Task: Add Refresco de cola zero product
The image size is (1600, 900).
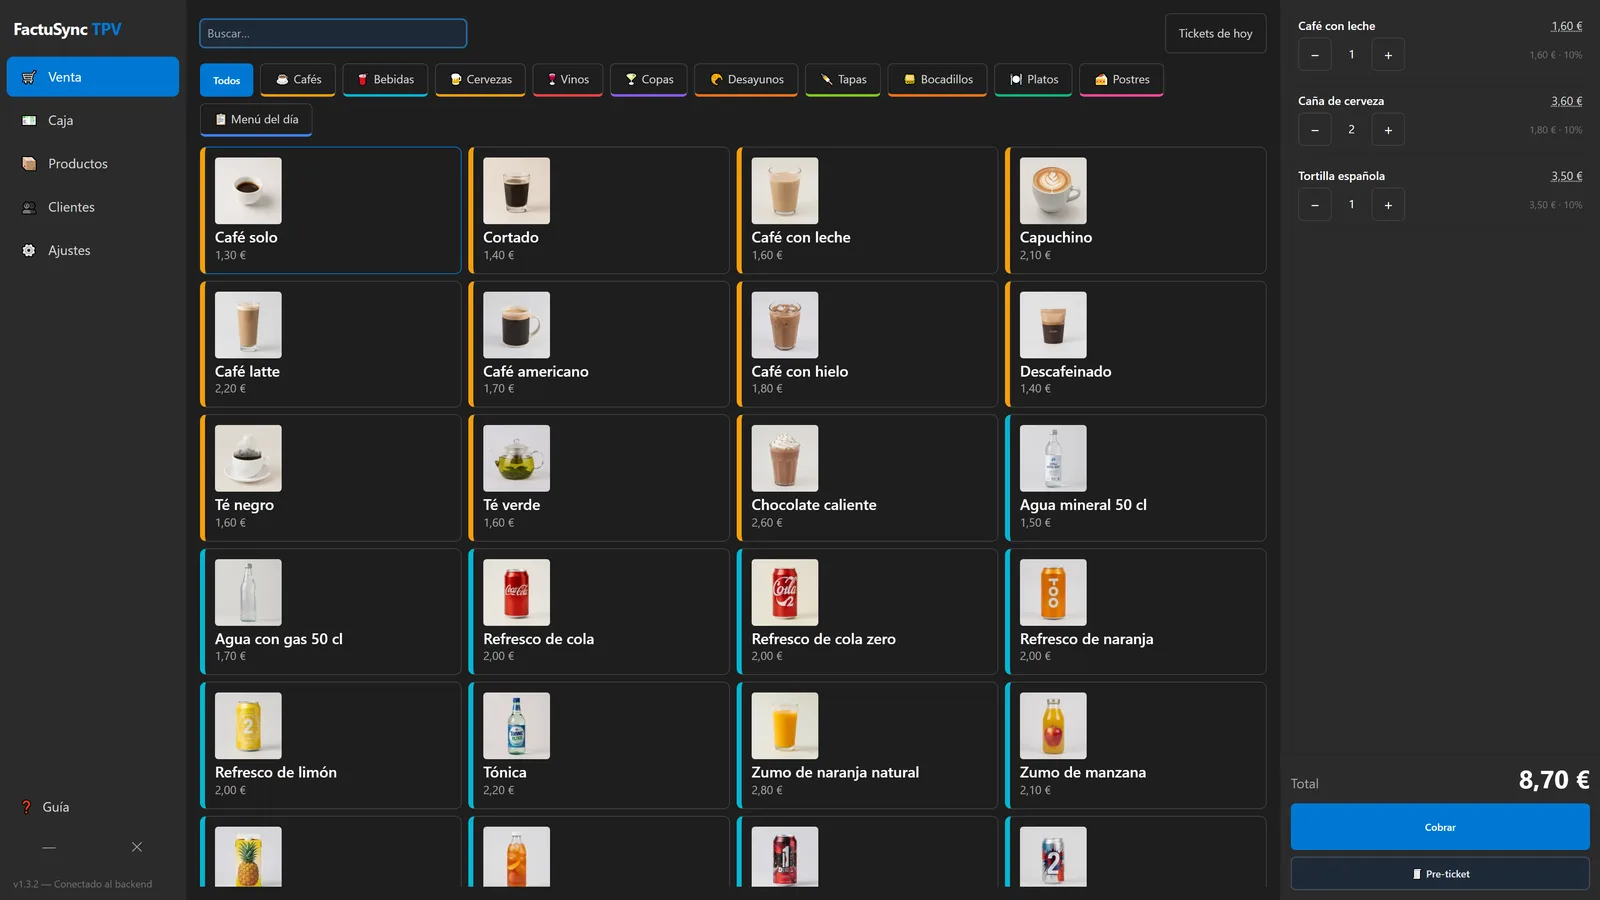Action: pyautogui.click(x=867, y=612)
